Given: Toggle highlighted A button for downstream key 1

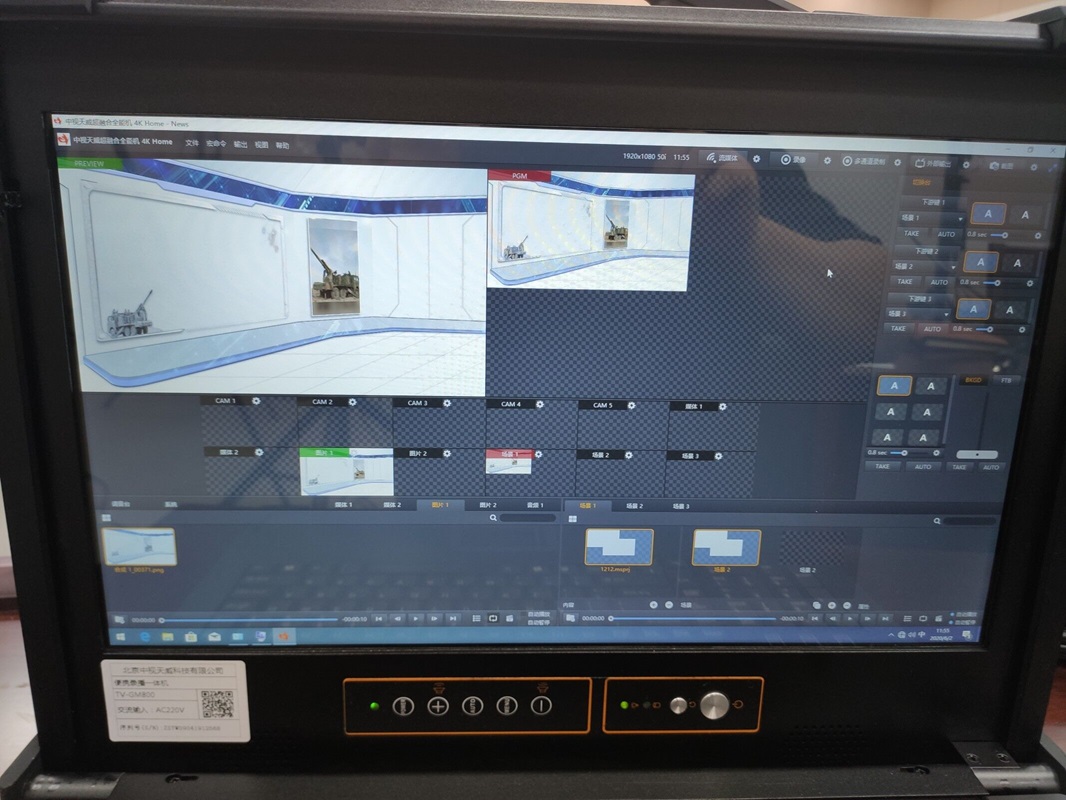Looking at the screenshot, I should (x=988, y=214).
